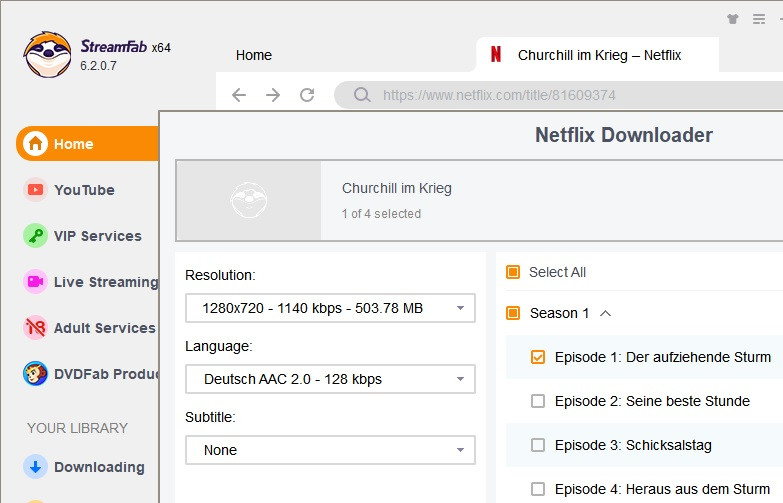
Task: Click the Adult Services sidebar label
Action: 105,328
